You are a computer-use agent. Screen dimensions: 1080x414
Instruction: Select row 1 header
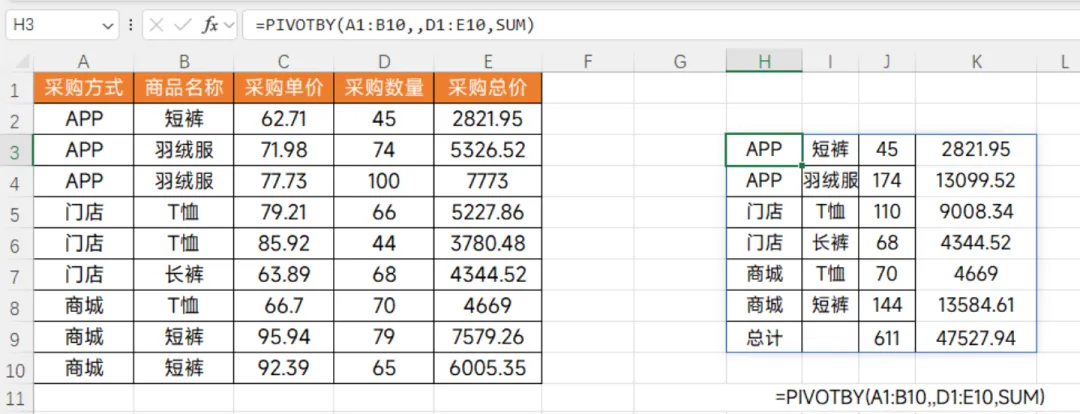(x=16, y=87)
